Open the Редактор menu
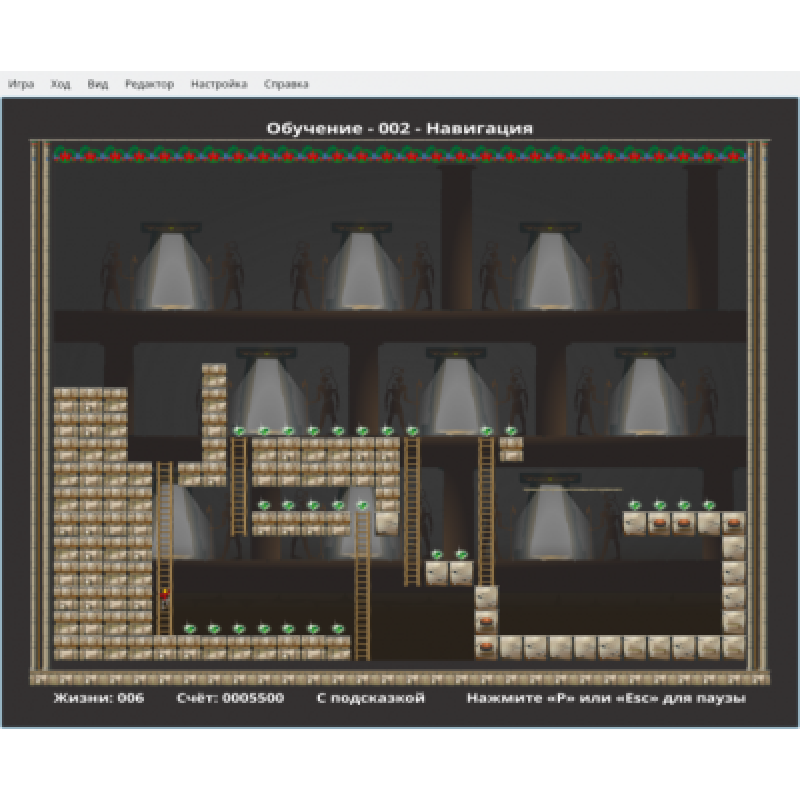The image size is (800, 800). [x=149, y=85]
